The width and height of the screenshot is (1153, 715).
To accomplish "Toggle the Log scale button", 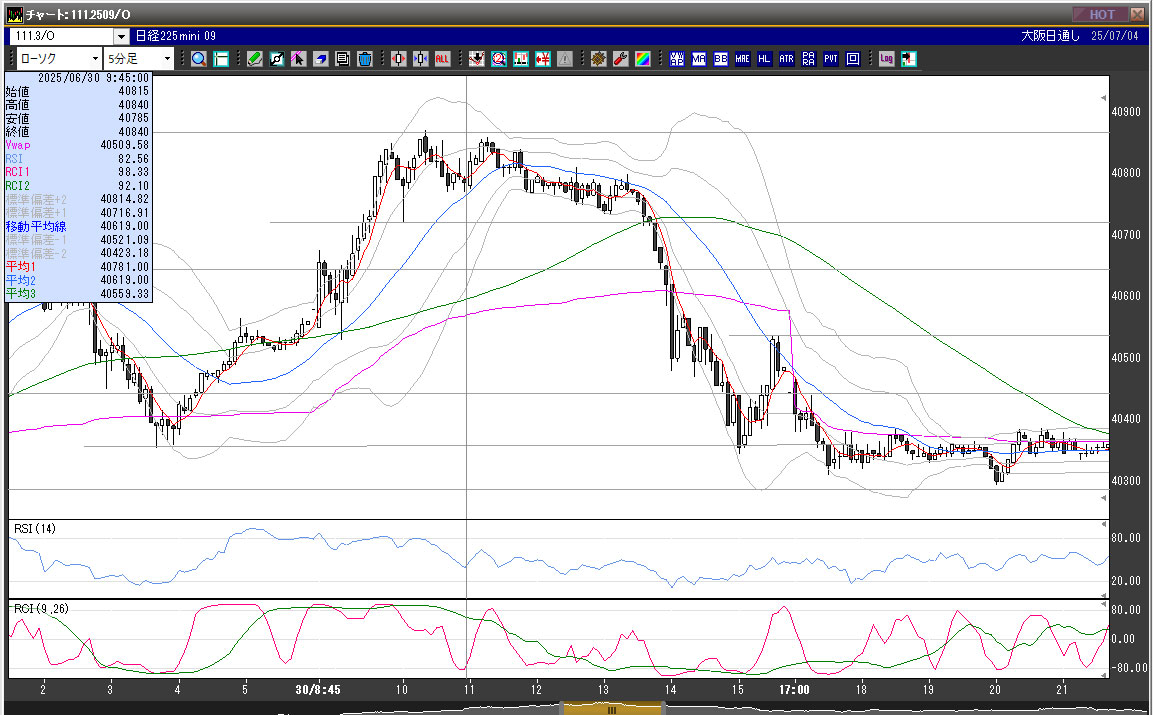I will click(886, 59).
